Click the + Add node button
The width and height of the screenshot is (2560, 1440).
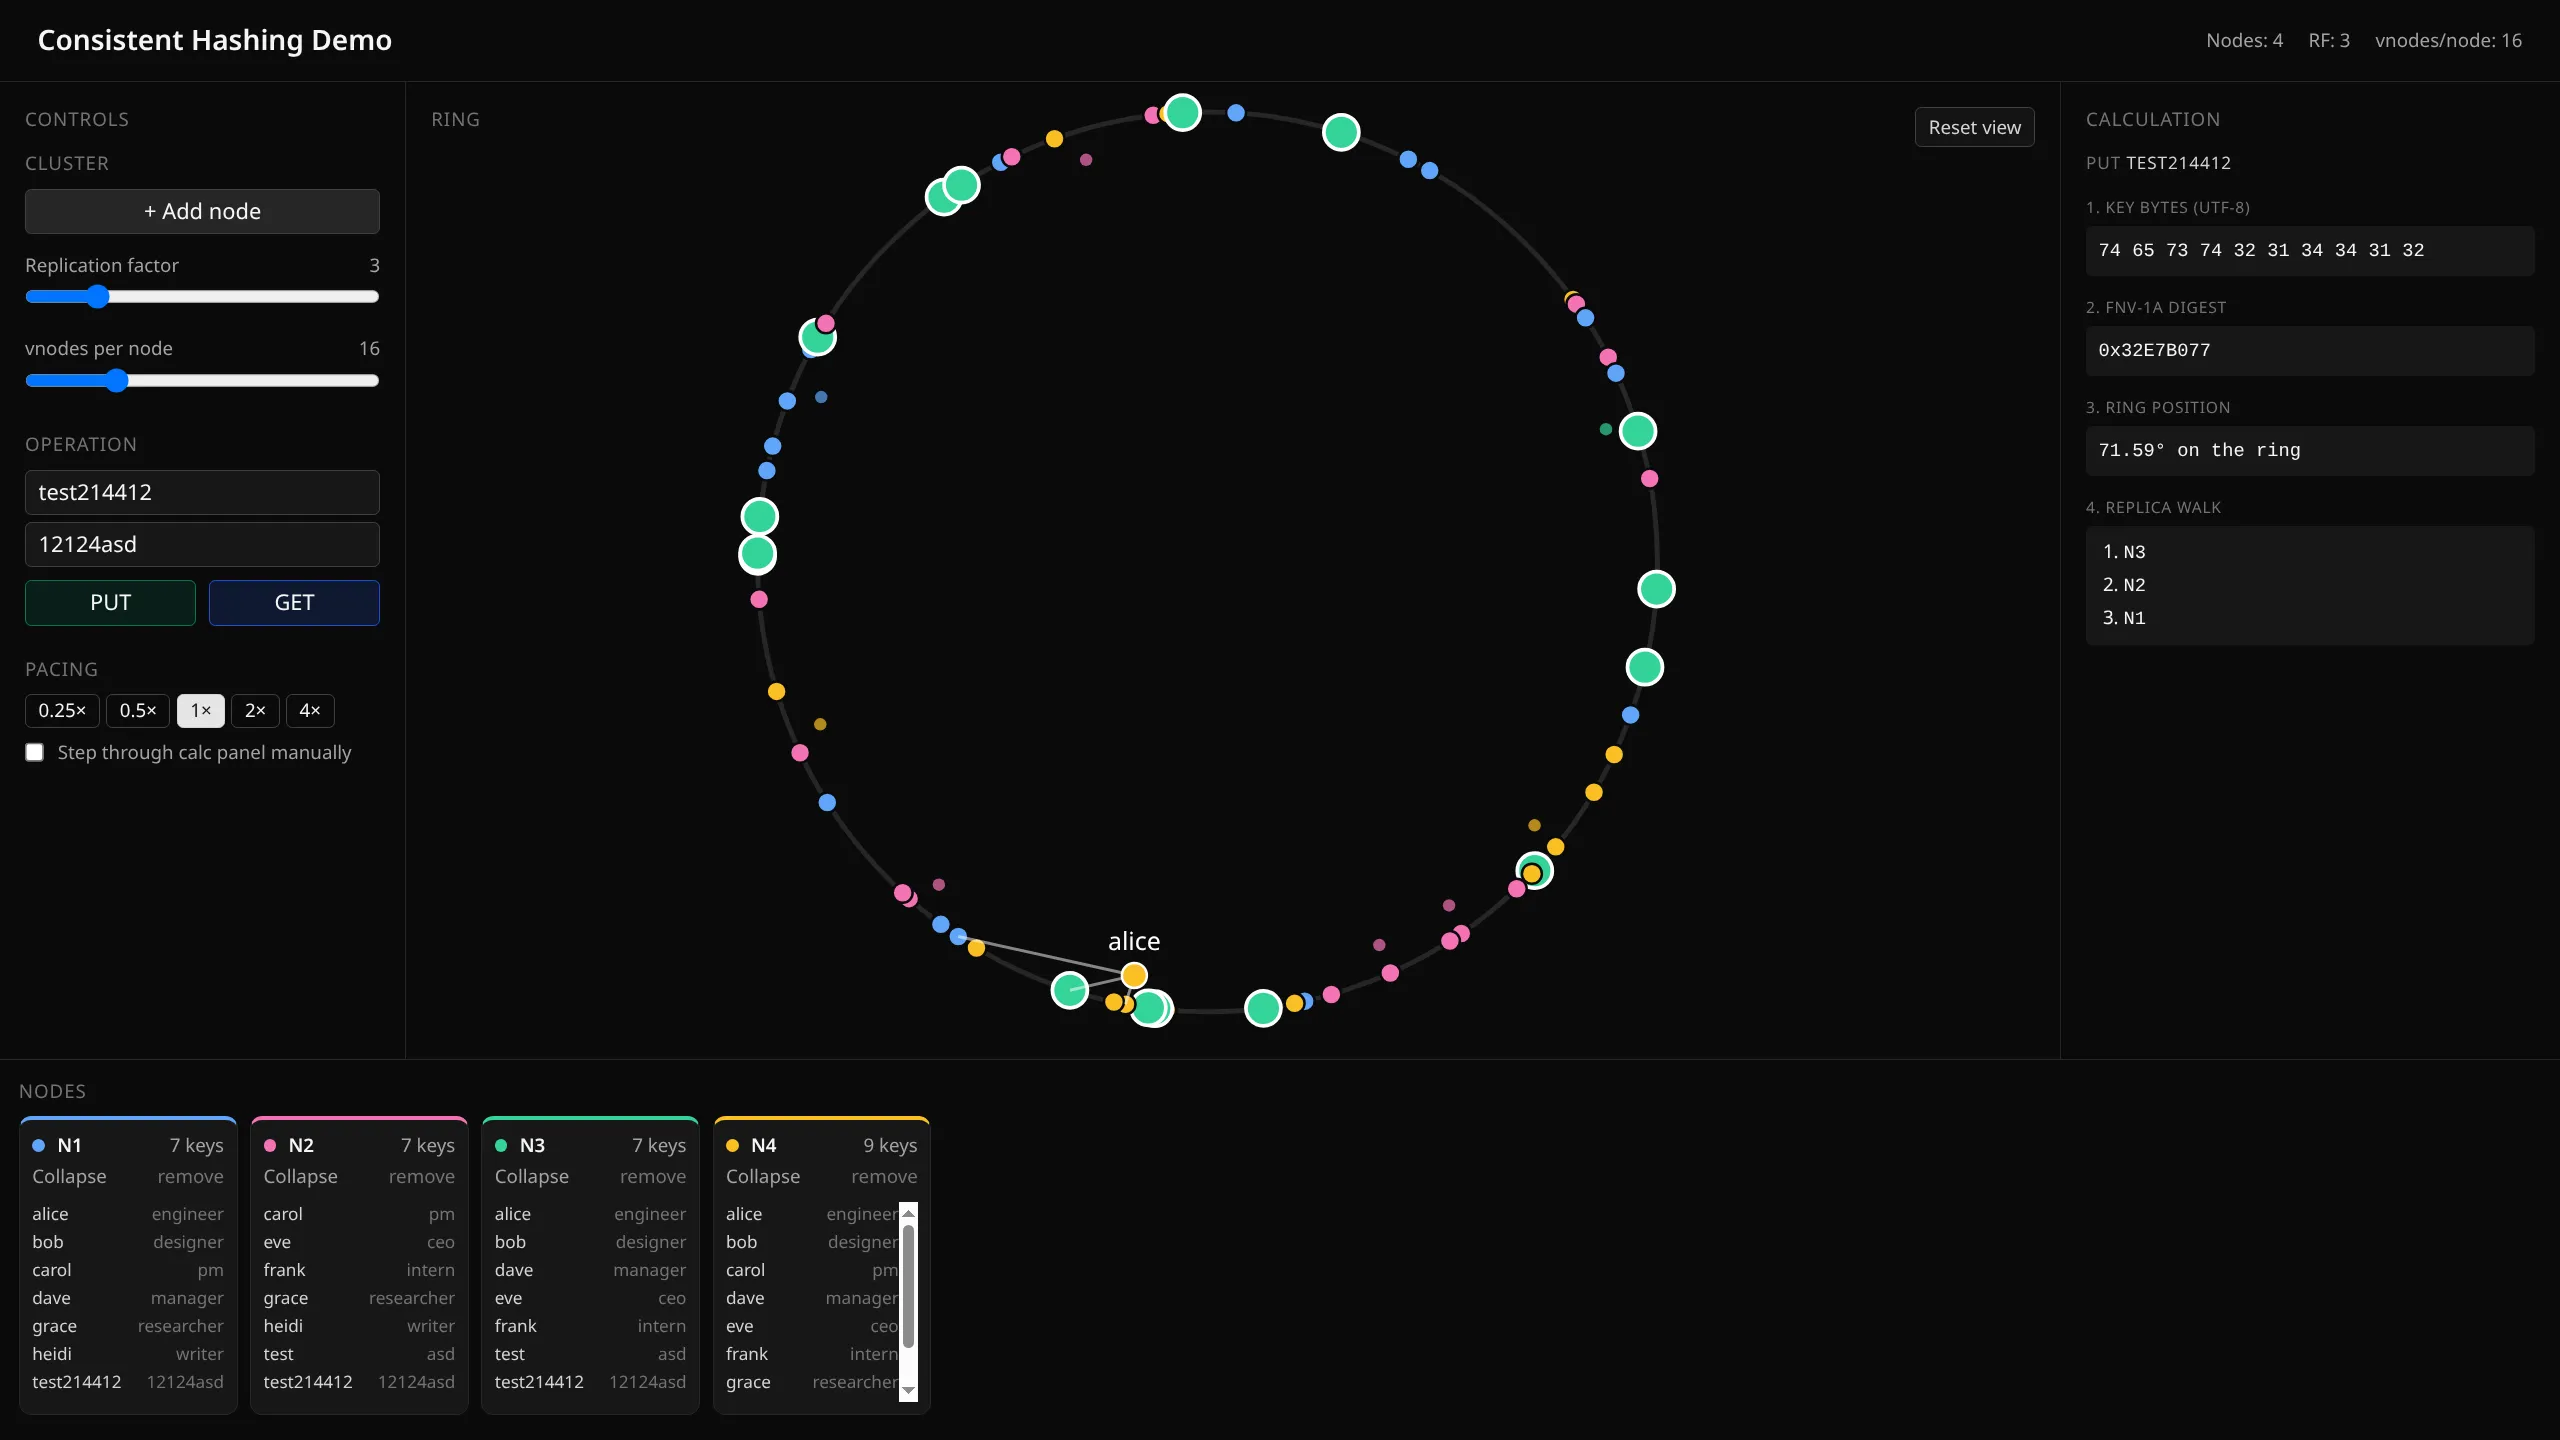tap(202, 211)
